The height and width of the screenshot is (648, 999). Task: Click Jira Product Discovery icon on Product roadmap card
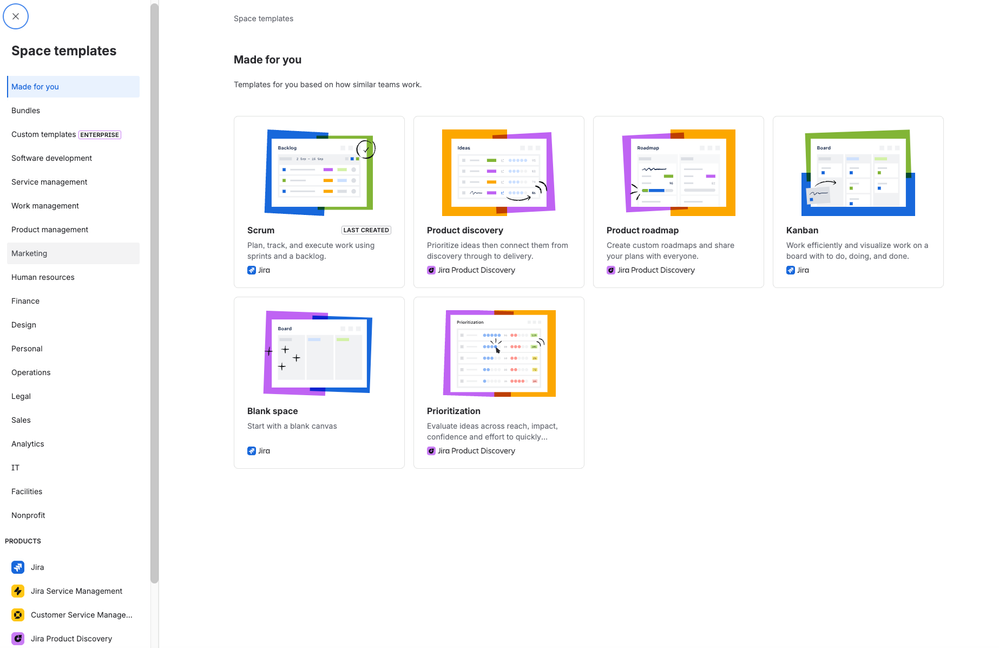click(611, 270)
